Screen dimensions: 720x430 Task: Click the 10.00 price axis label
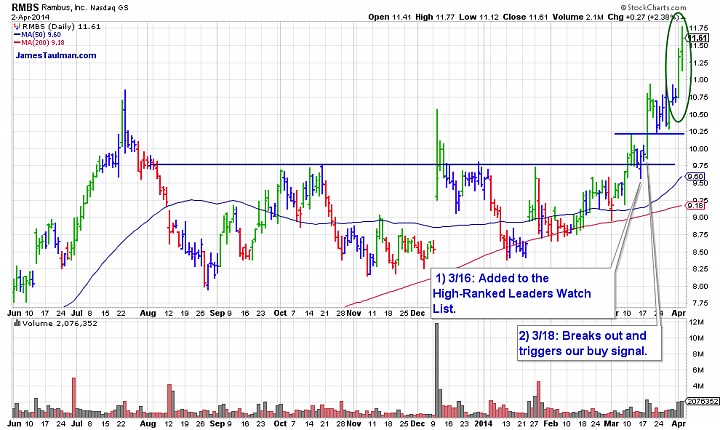[698, 149]
